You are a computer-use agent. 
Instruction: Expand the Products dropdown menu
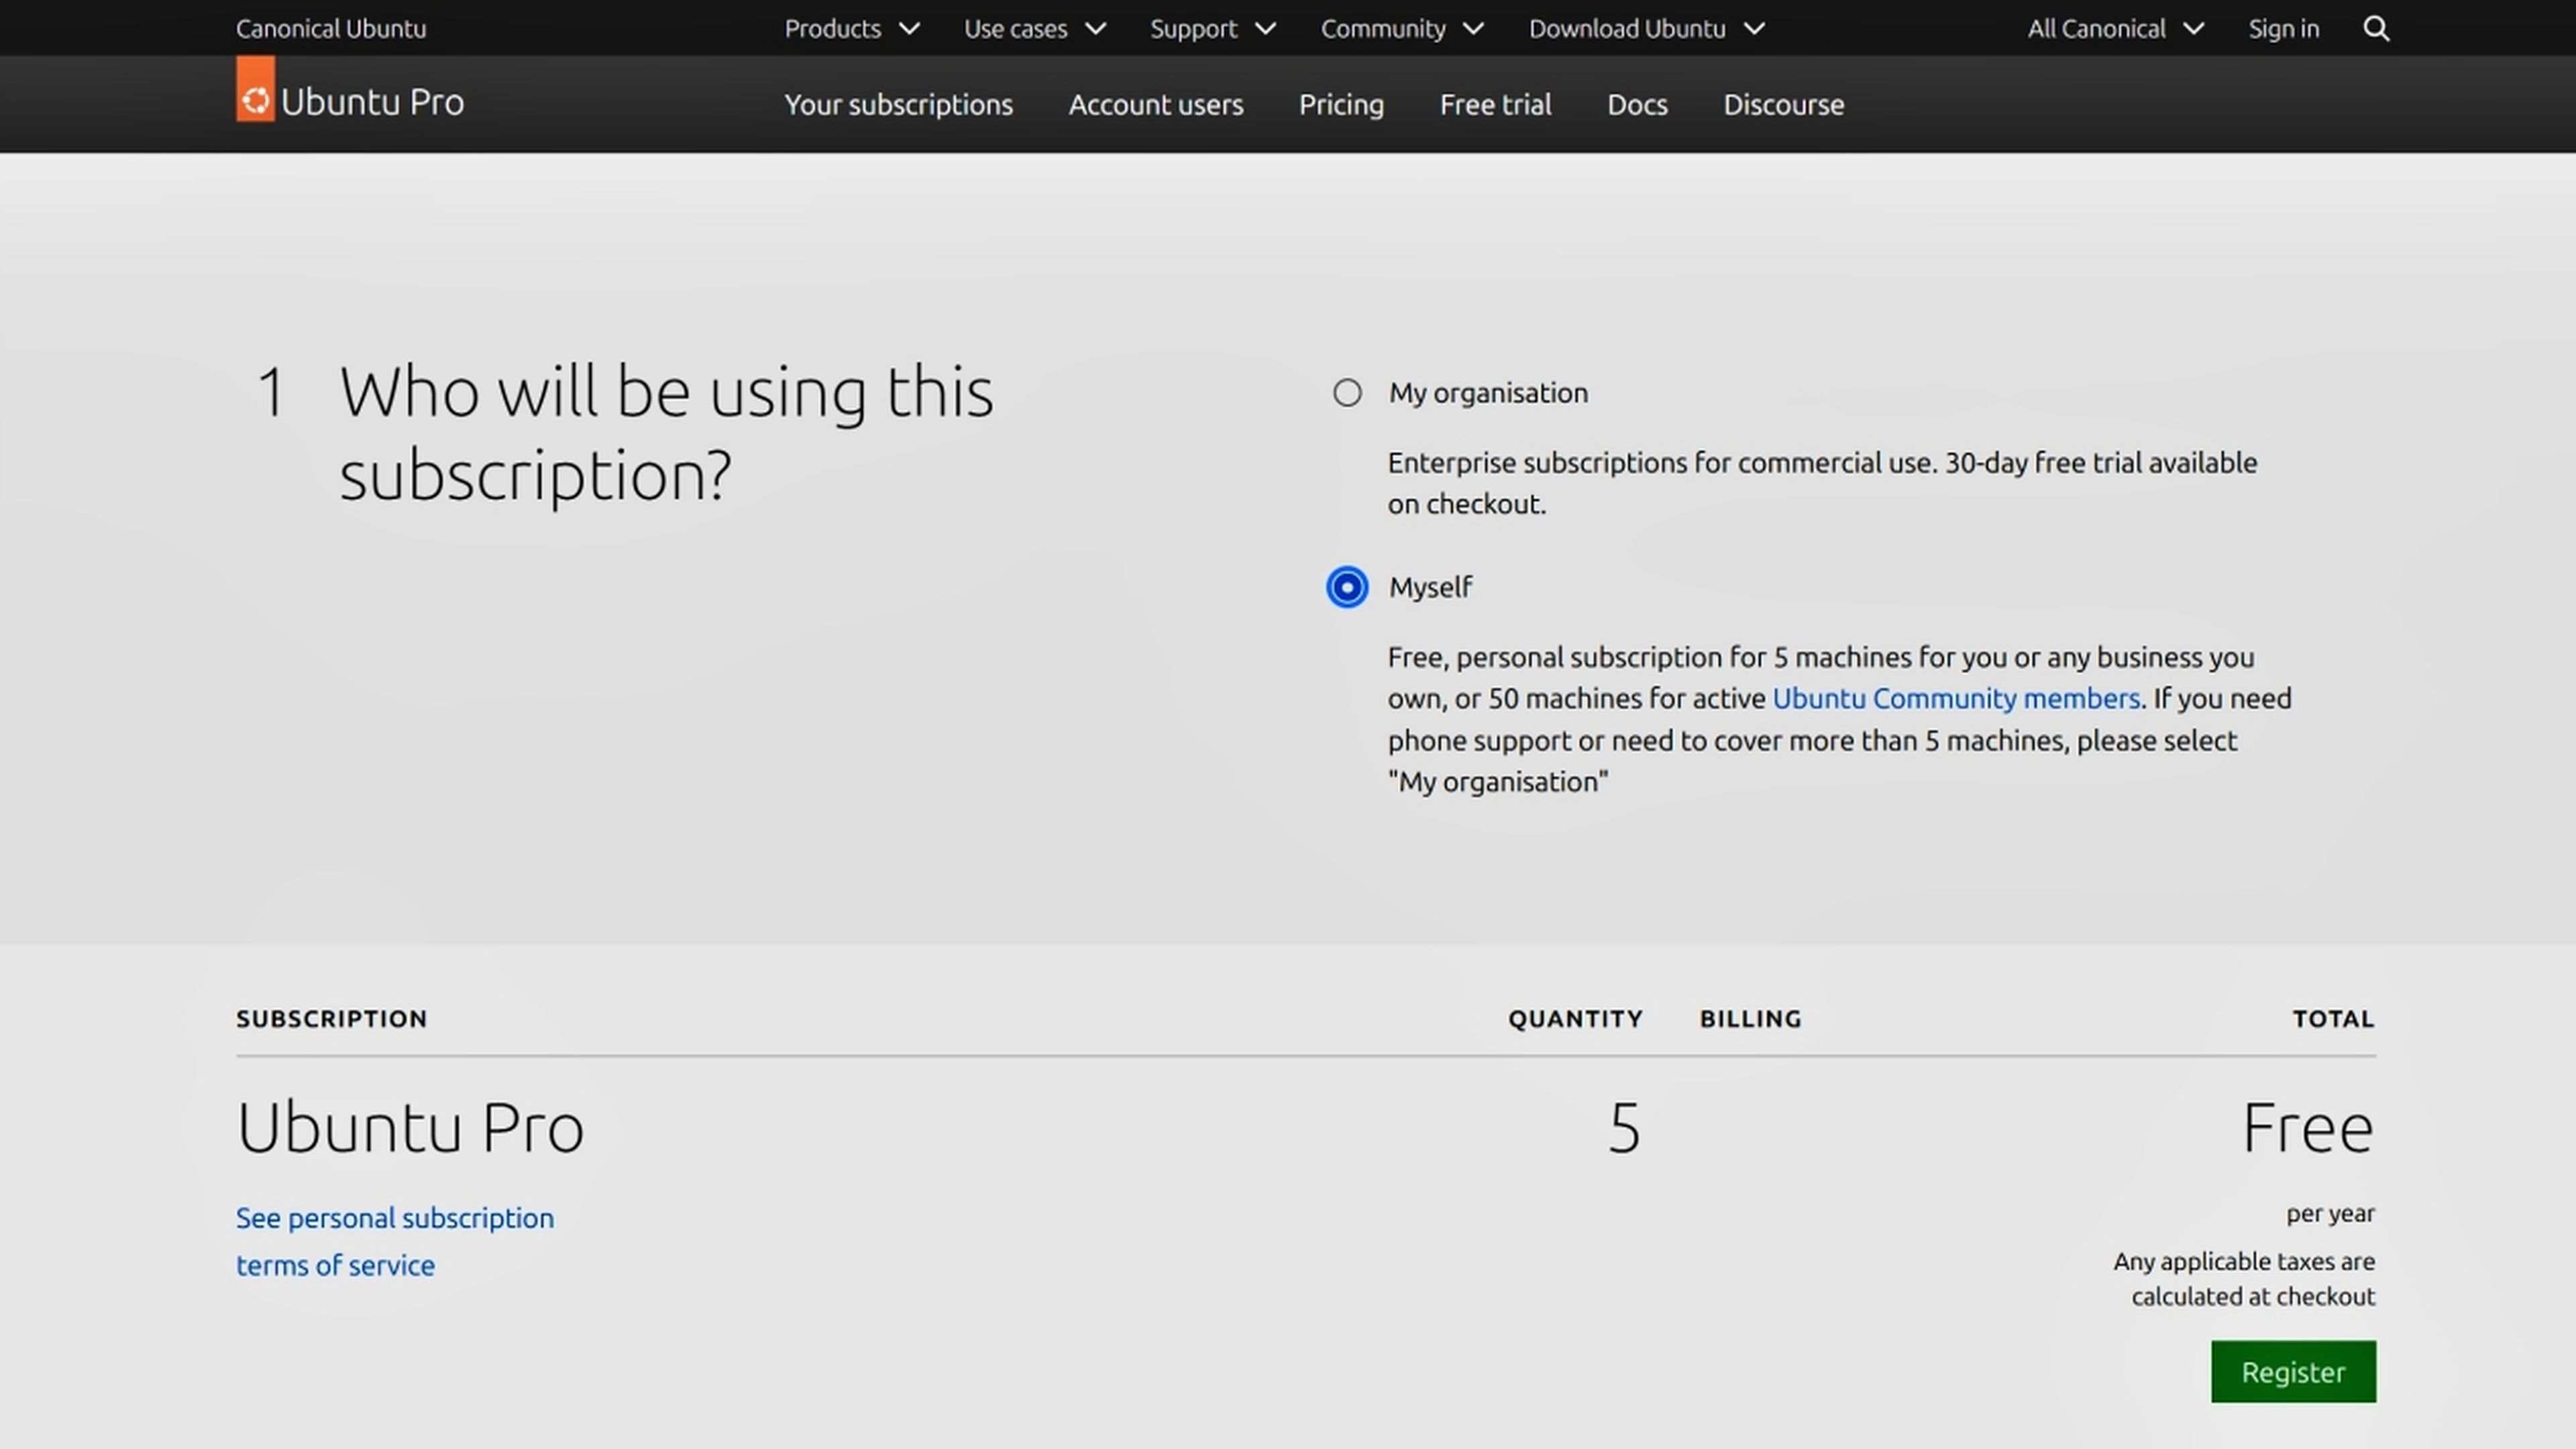click(851, 29)
